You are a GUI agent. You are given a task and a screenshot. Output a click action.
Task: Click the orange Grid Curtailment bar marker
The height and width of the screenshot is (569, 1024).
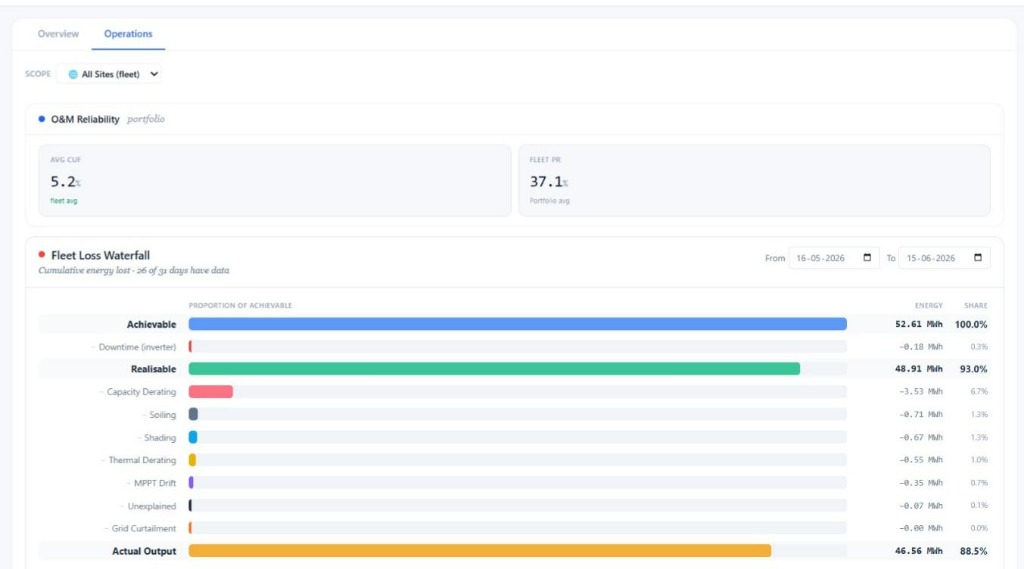click(190, 528)
